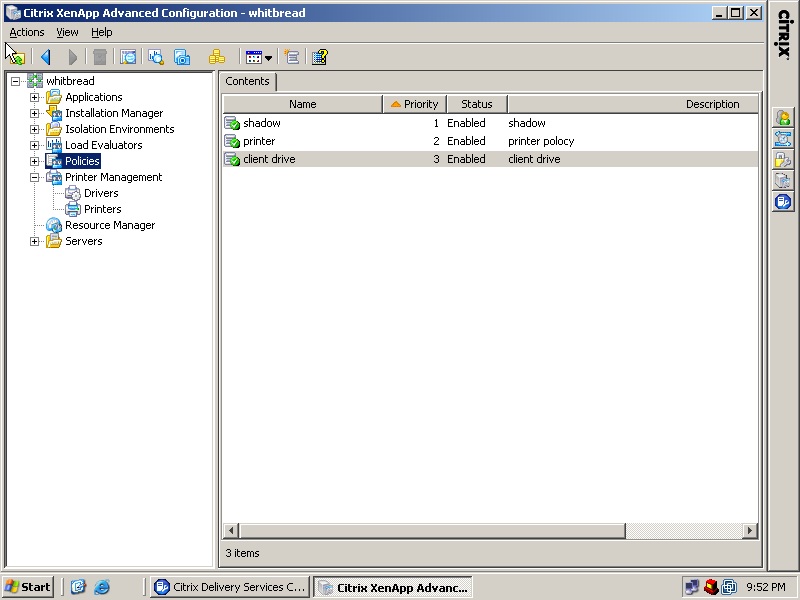Click the client drive policy icon
This screenshot has height=600, width=800.
232,159
